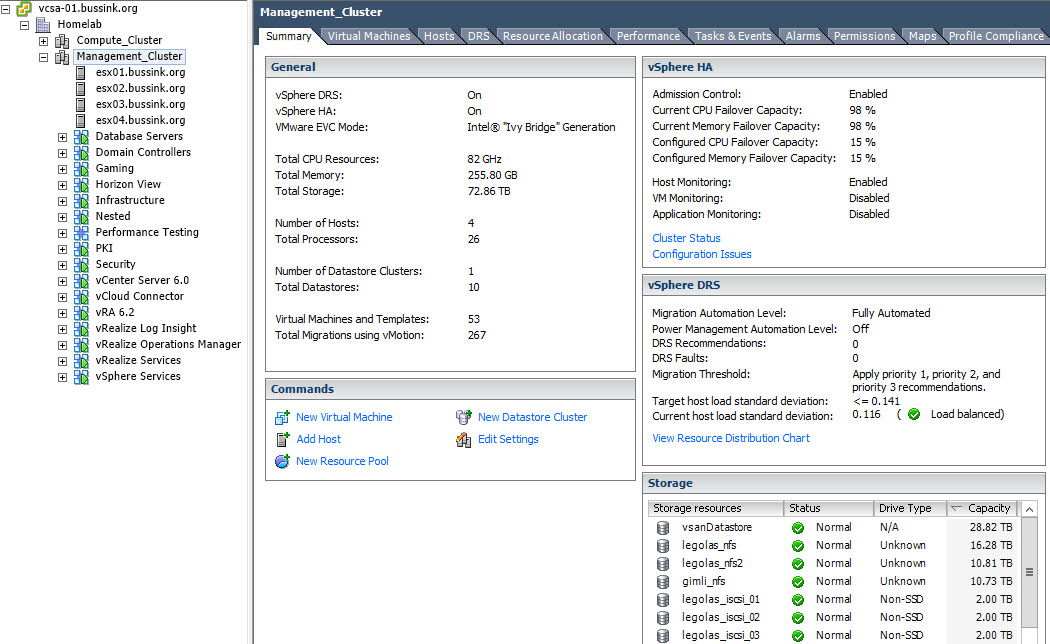Viewport: 1050px width, 644px height.
Task: Open the Permissions tab
Action: click(865, 36)
